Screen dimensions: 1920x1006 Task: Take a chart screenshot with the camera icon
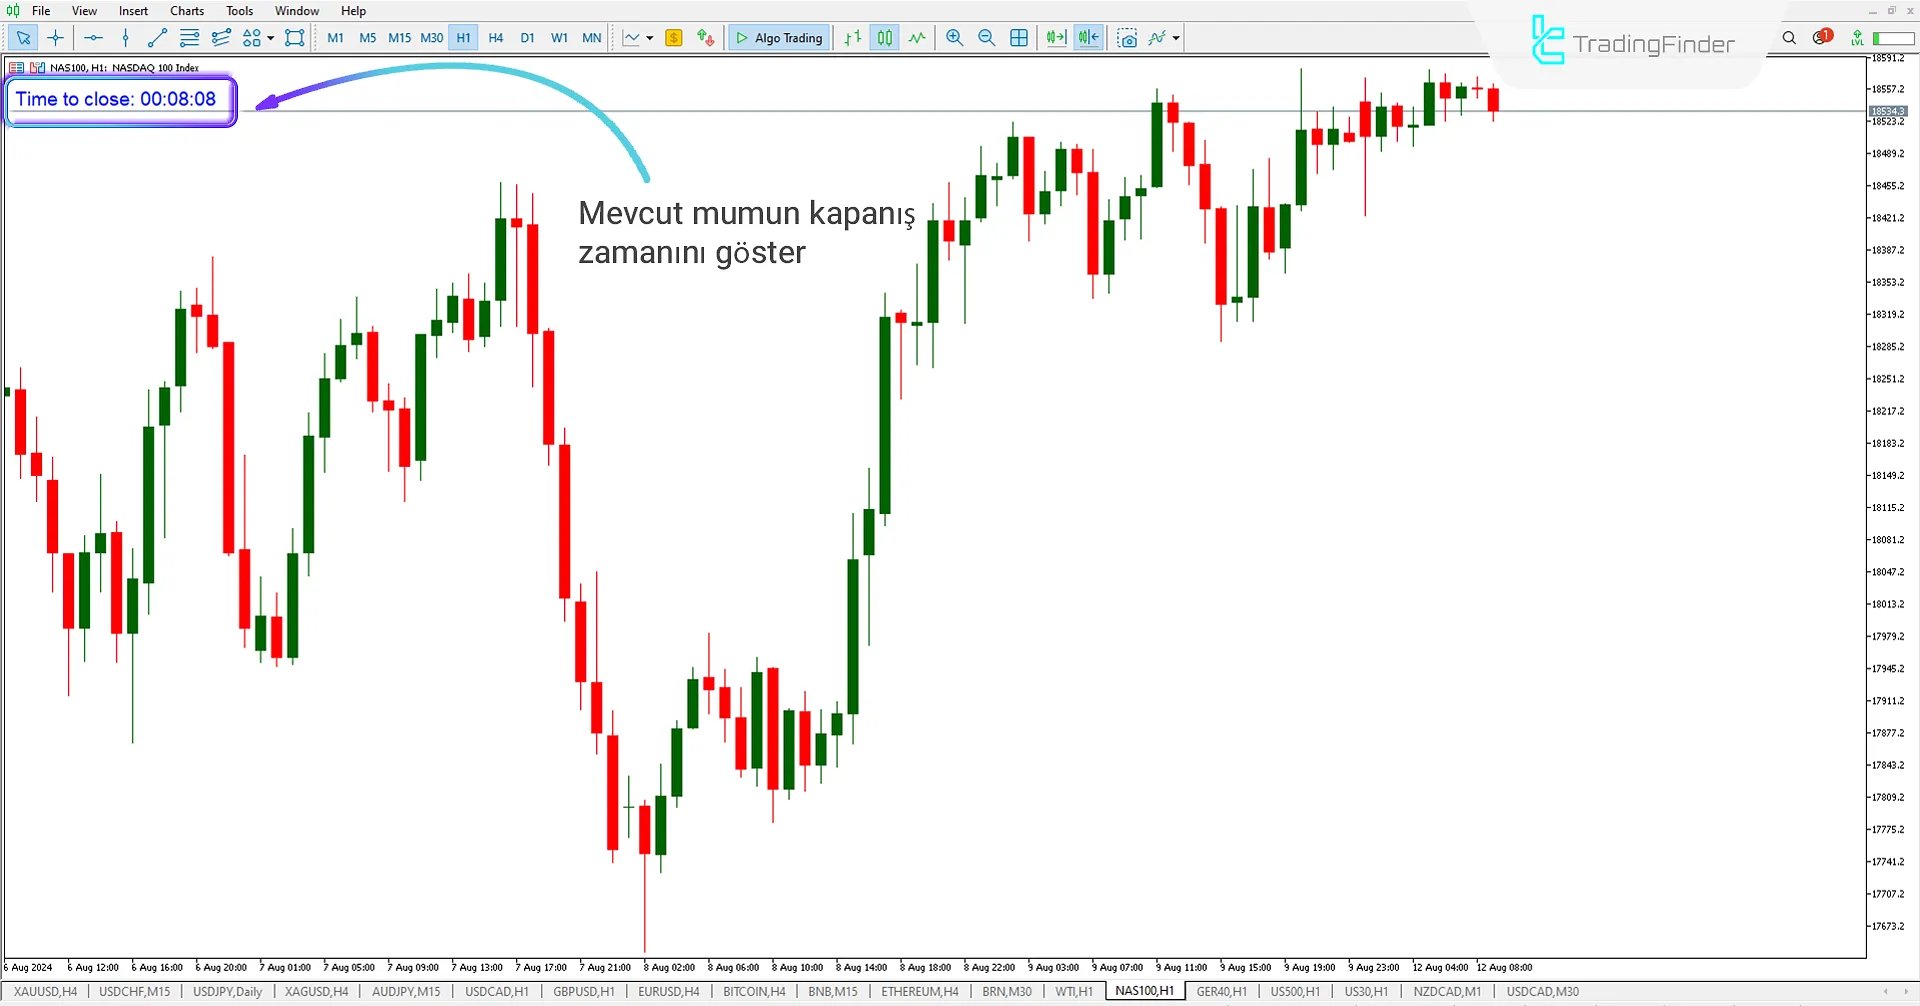click(x=1127, y=38)
